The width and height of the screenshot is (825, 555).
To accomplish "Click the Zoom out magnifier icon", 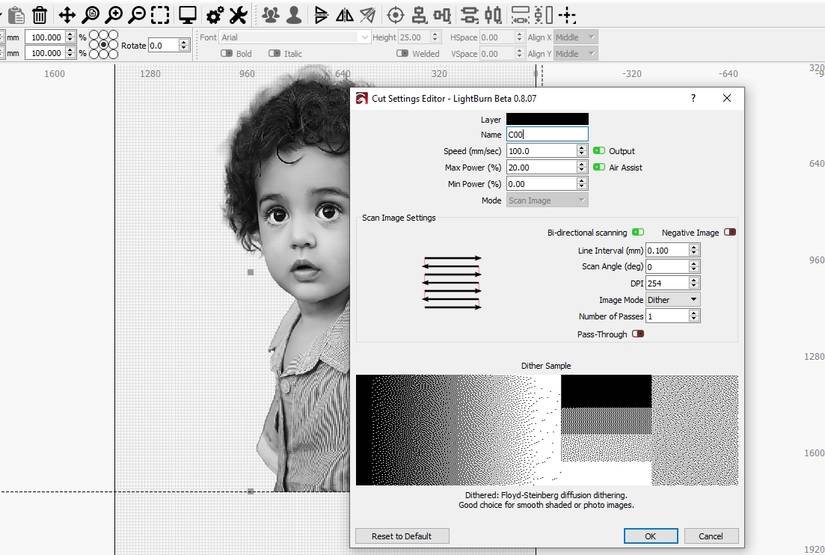I will (137, 15).
